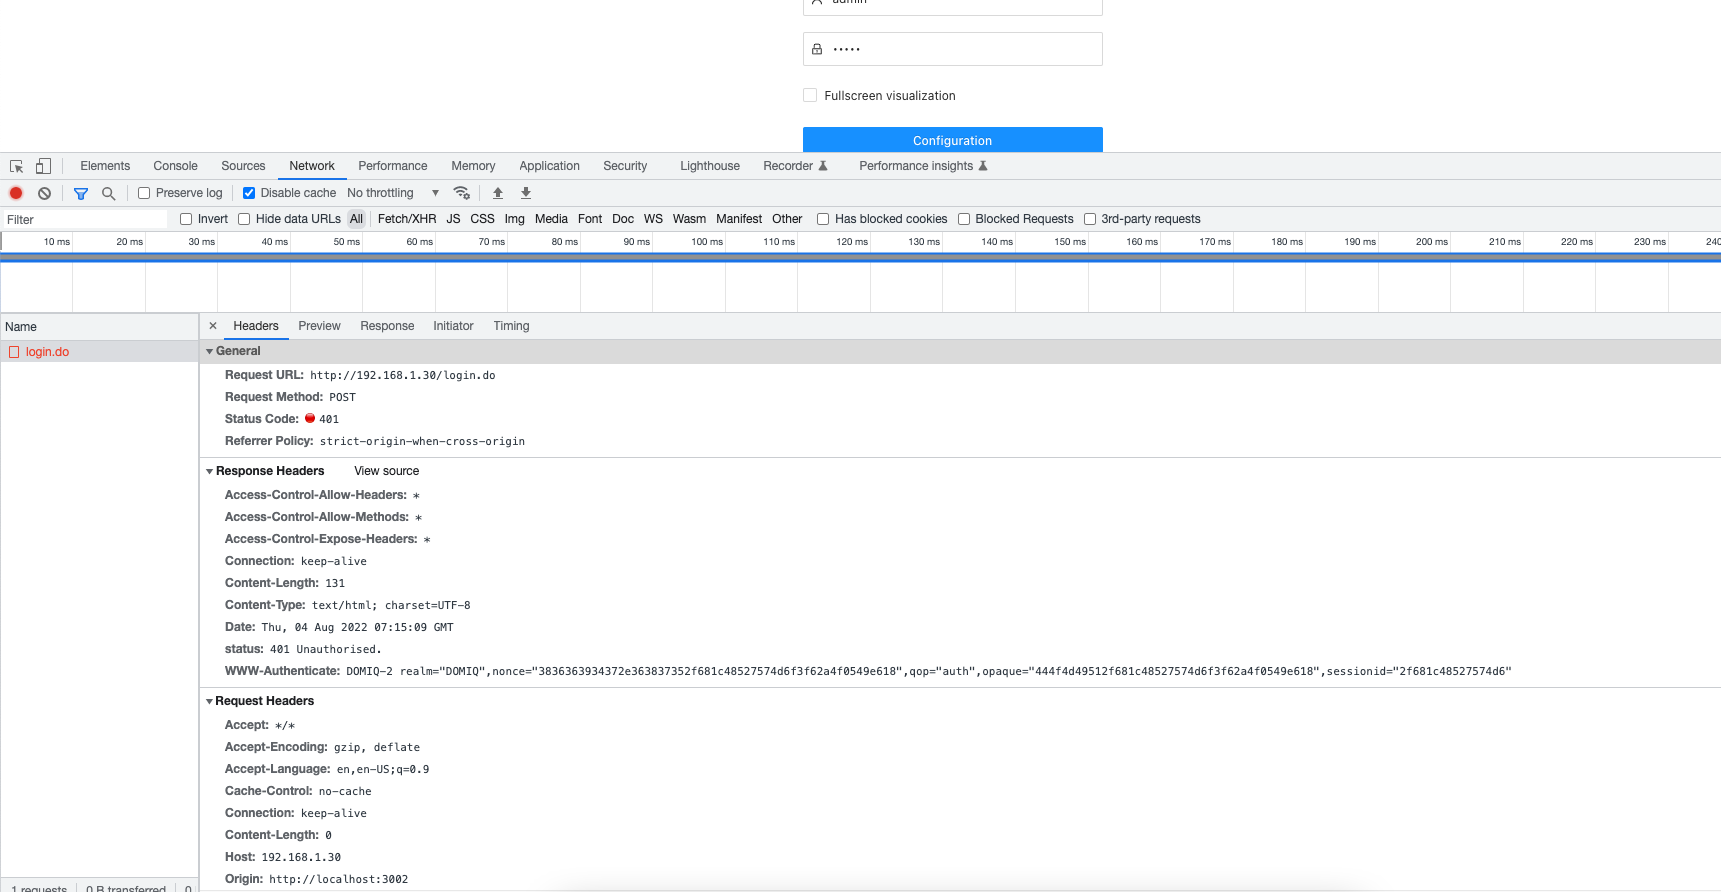Collapse the General section
1721x892 pixels.
(210, 351)
